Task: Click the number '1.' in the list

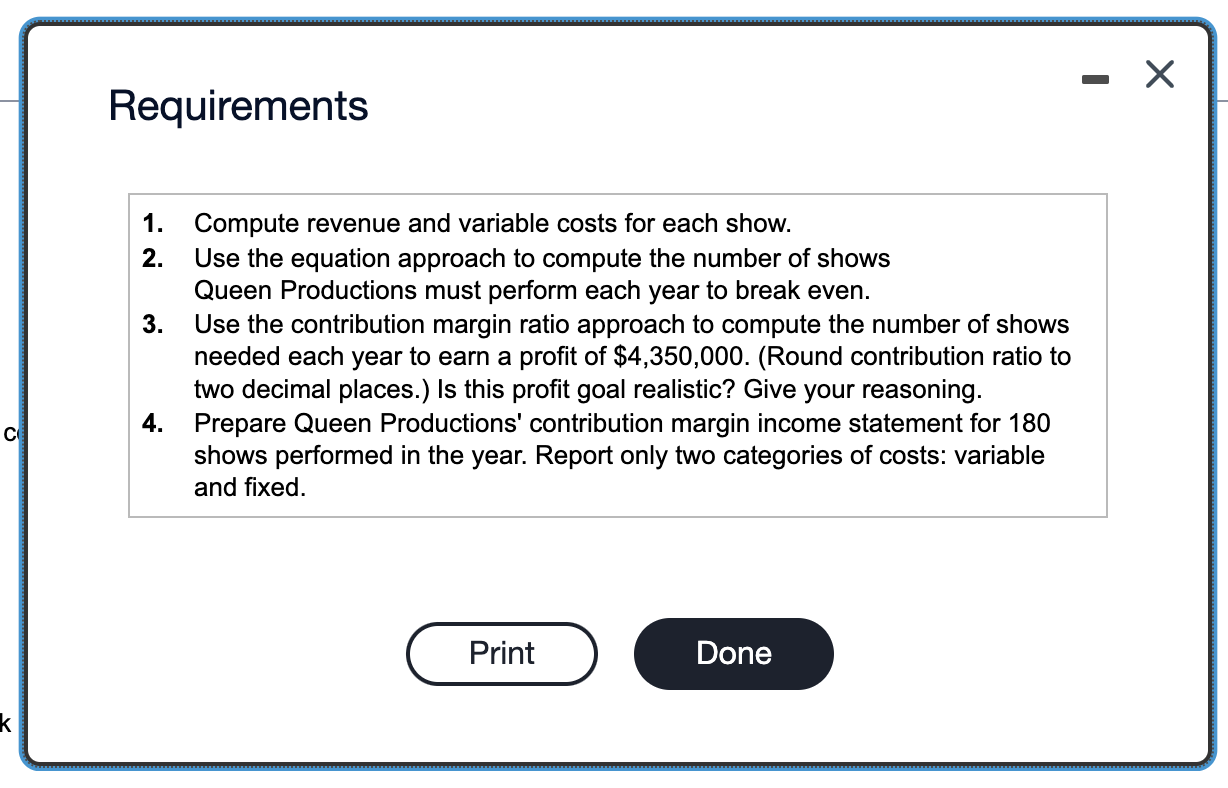Action: (x=150, y=223)
